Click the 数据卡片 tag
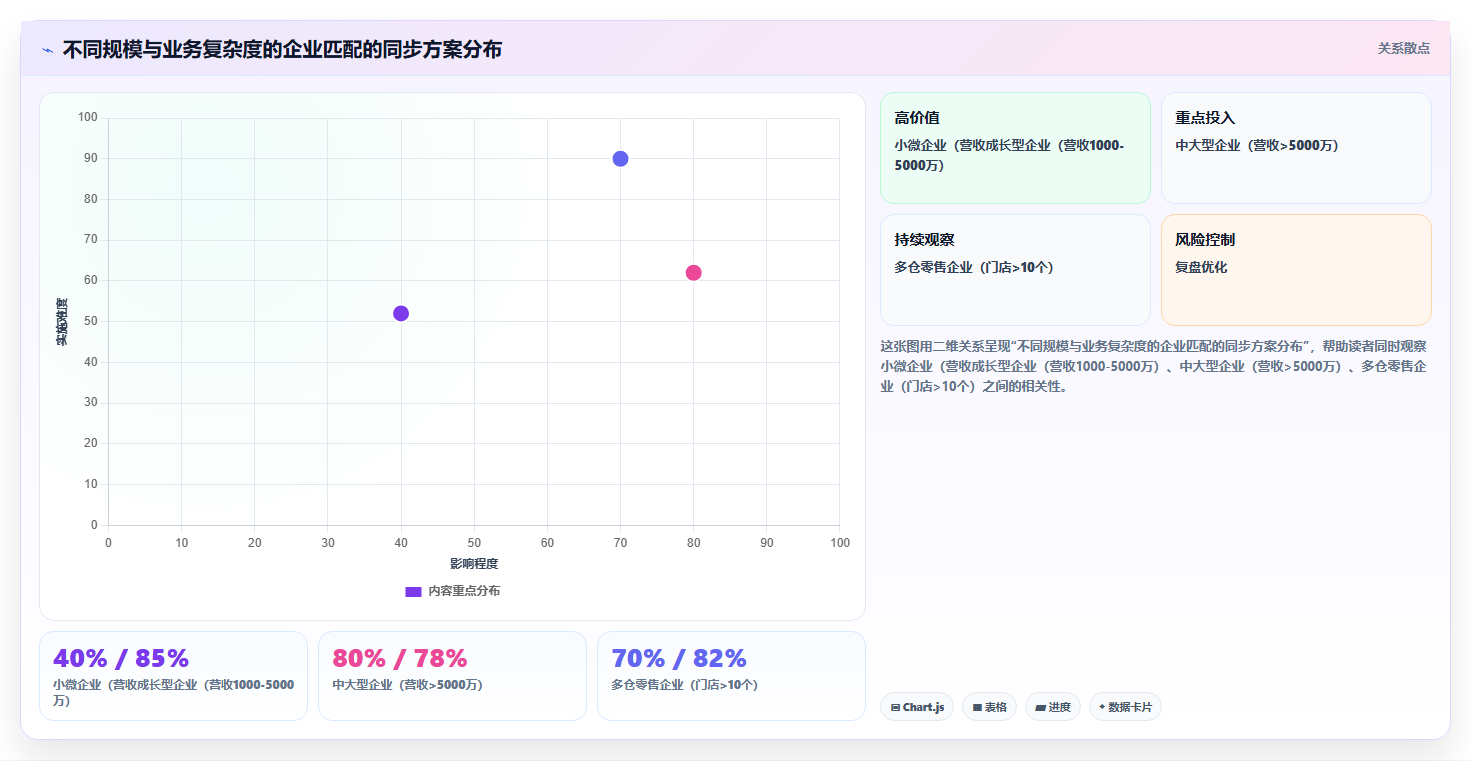This screenshot has height=761, width=1471. [x=1125, y=707]
